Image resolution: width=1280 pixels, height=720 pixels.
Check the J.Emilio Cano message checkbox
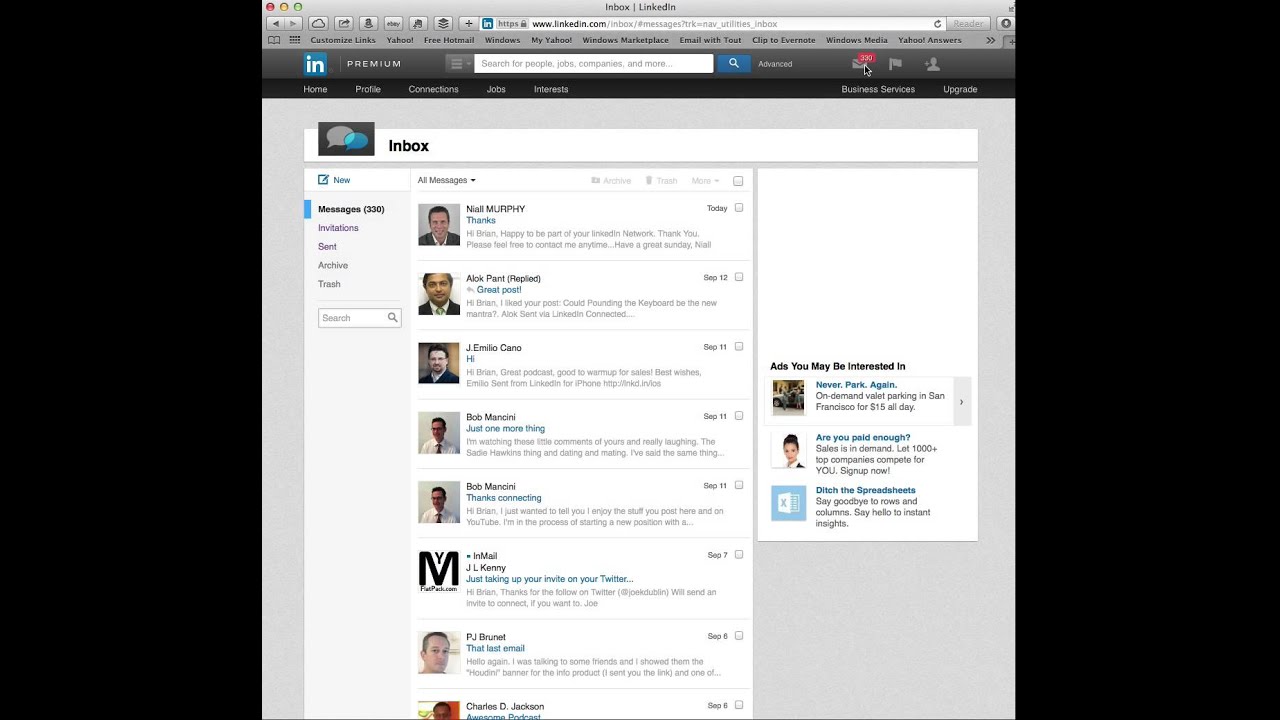tap(739, 346)
